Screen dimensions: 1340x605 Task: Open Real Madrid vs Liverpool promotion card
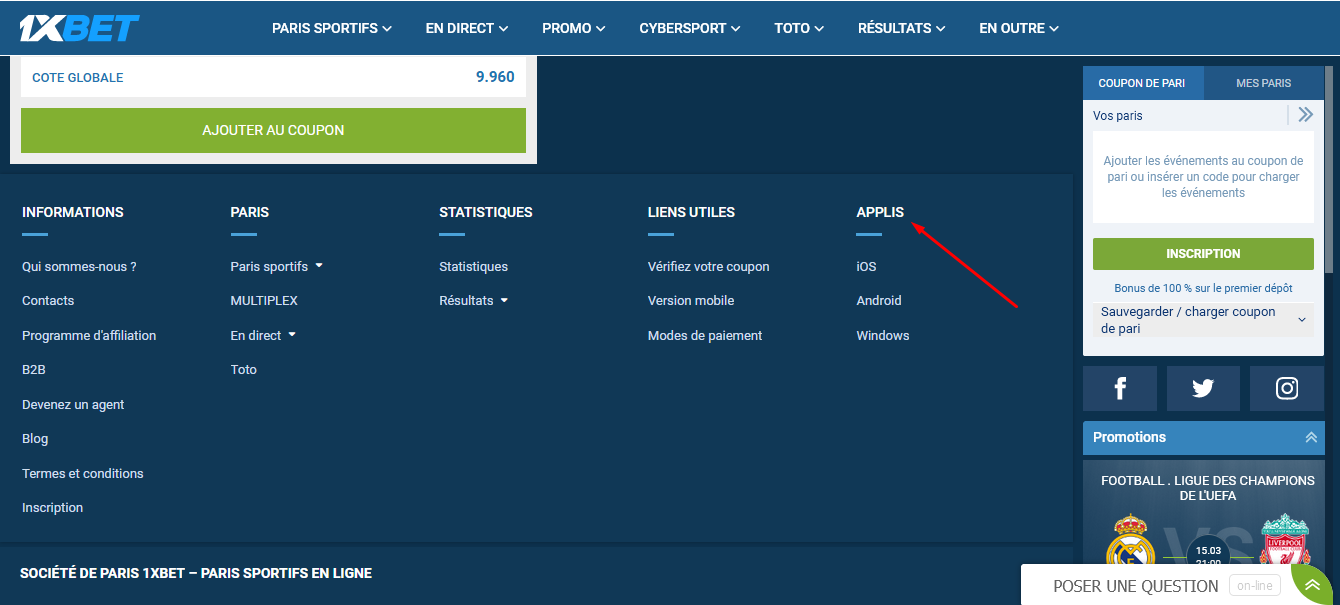tap(1203, 515)
